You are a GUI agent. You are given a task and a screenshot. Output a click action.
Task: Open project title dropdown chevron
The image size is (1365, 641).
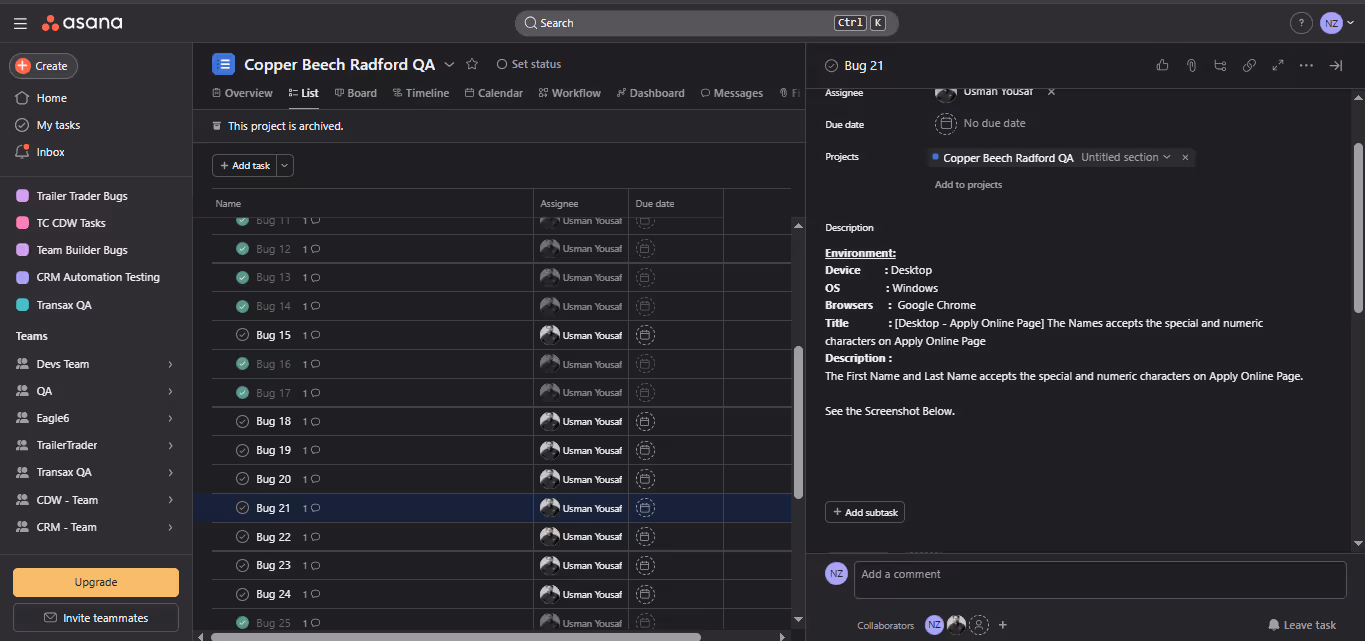tap(450, 64)
